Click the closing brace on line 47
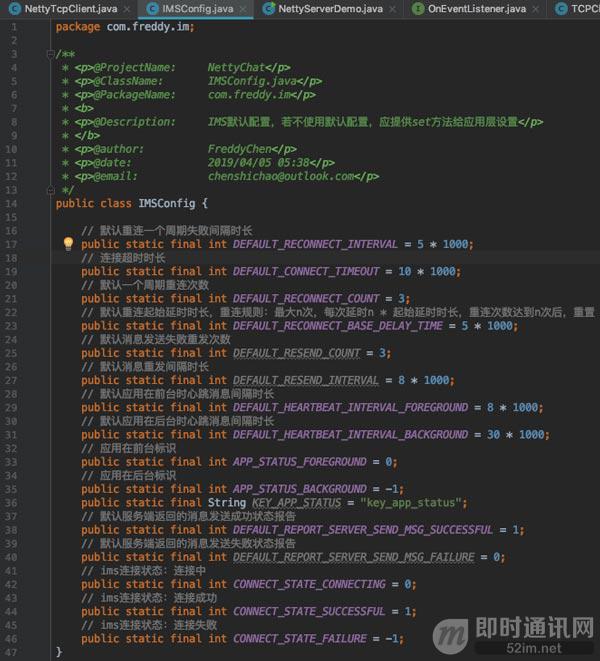 [x=59, y=652]
